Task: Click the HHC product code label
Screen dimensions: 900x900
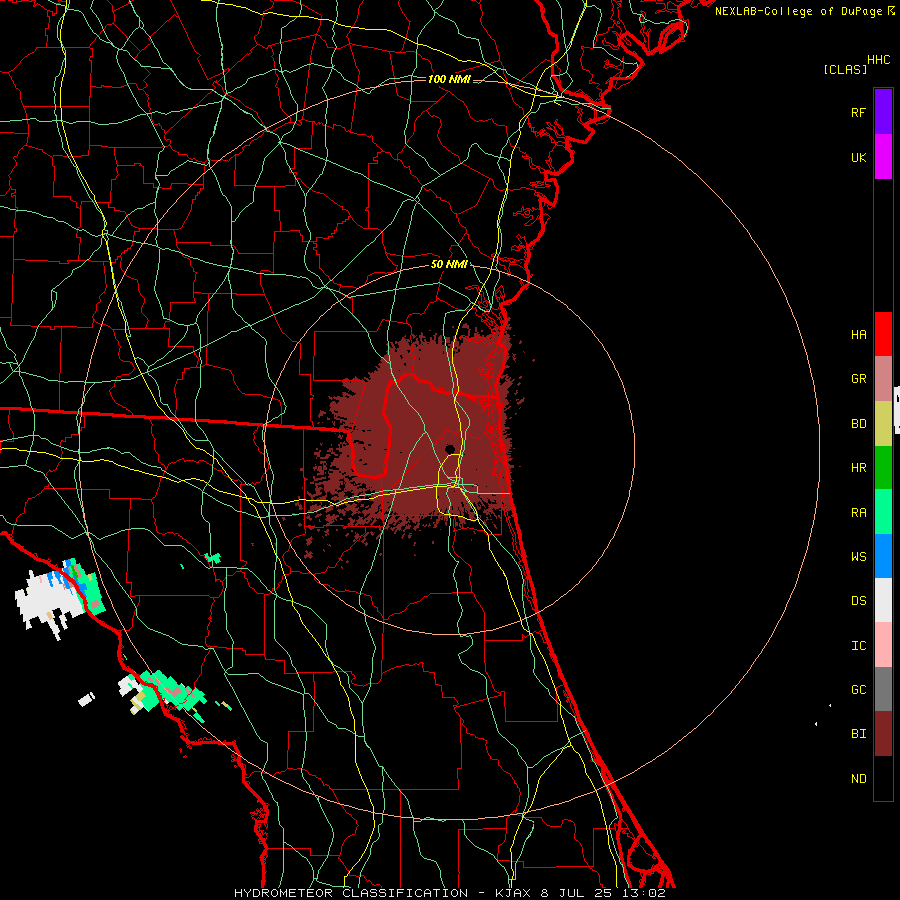Action: click(x=878, y=60)
